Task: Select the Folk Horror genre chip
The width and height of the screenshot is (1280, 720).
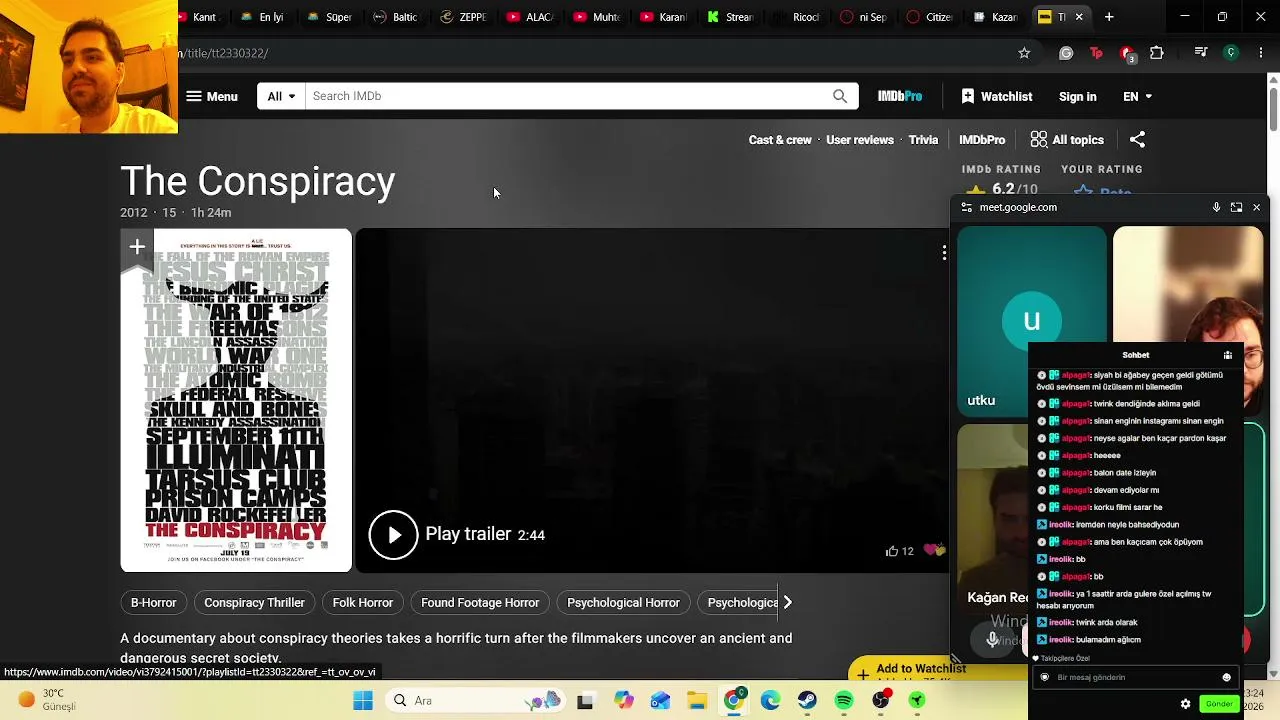Action: pos(363,602)
